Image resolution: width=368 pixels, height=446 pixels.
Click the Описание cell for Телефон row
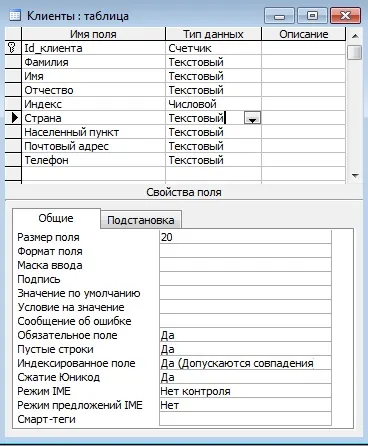(304, 160)
